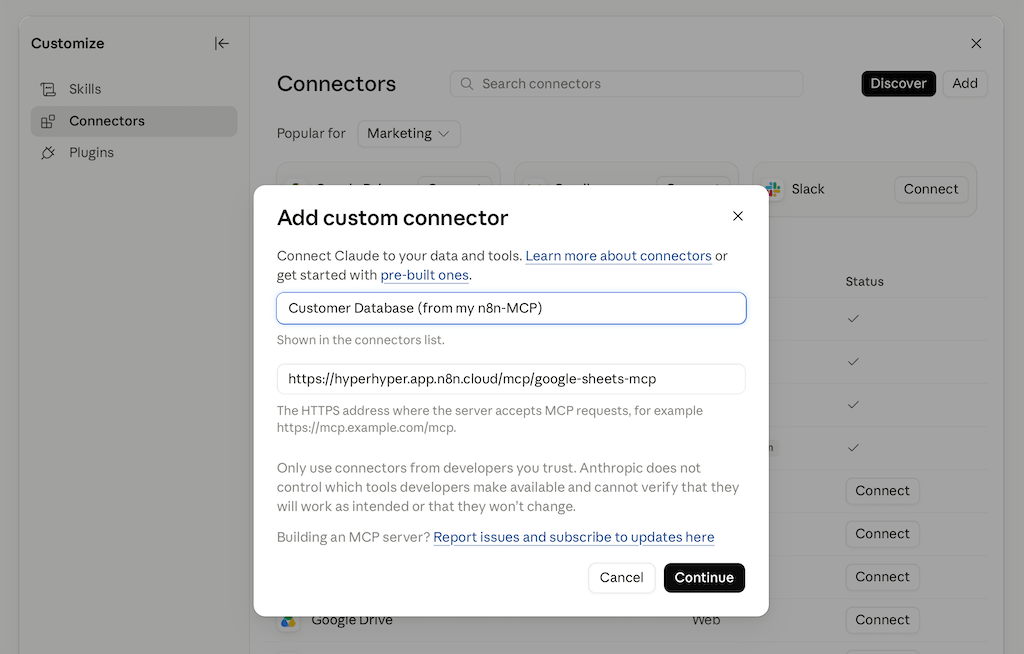The width and height of the screenshot is (1024, 654).
Task: Click the MCP server URL field
Action: [511, 379]
